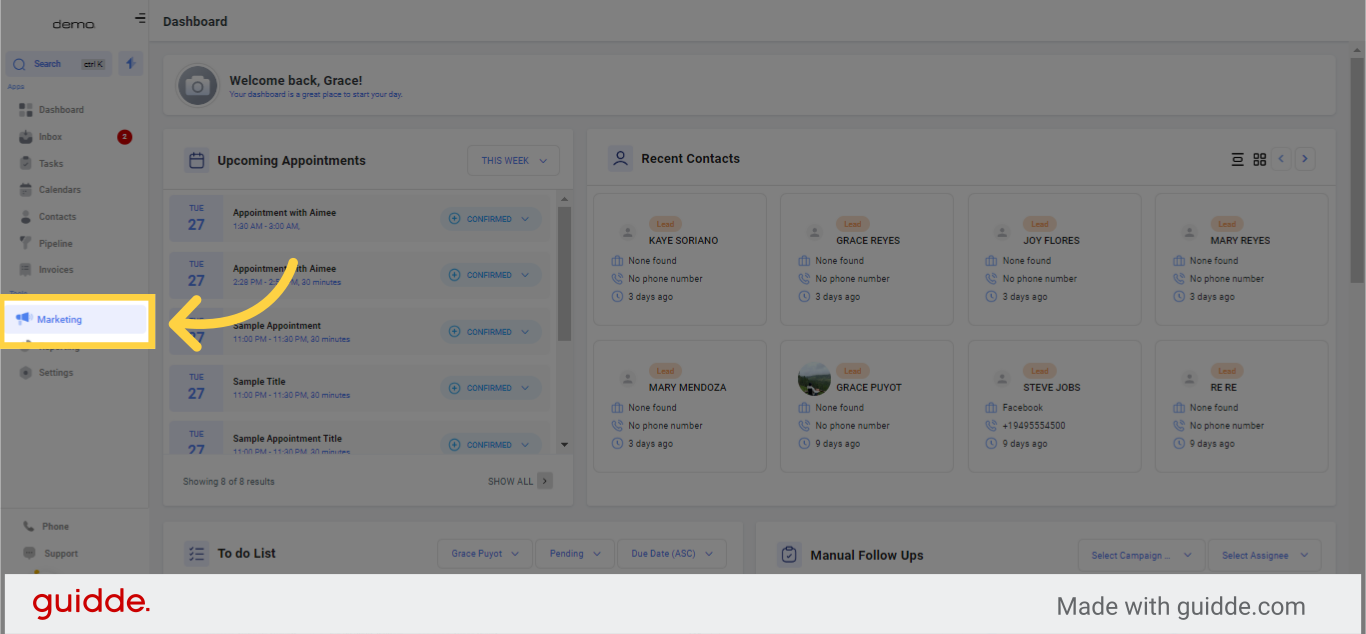1366x634 pixels.
Task: Expand CONFIRMED status of first Aimee appointment
Action: point(490,219)
